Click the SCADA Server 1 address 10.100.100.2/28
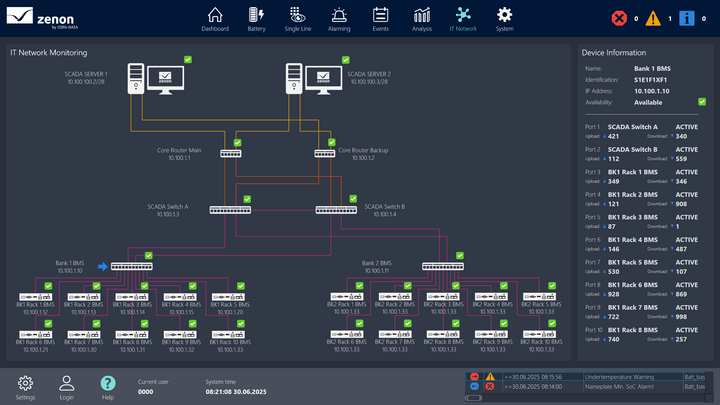 click(86, 82)
